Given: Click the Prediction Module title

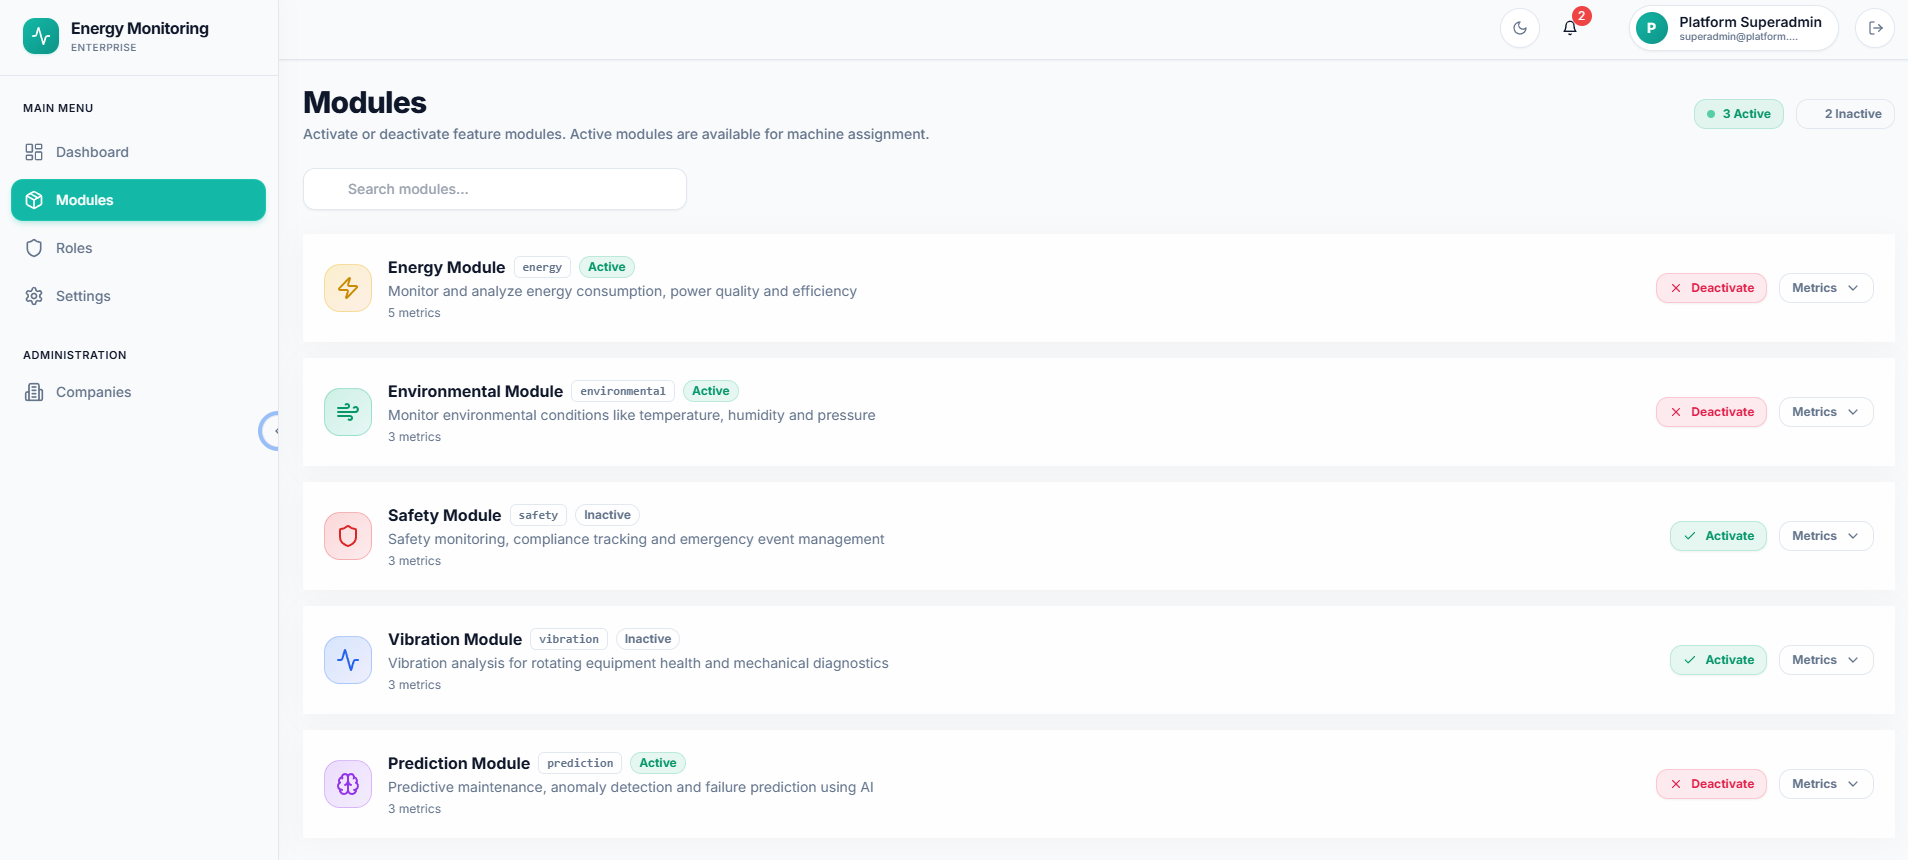Looking at the screenshot, I should click(x=459, y=763).
